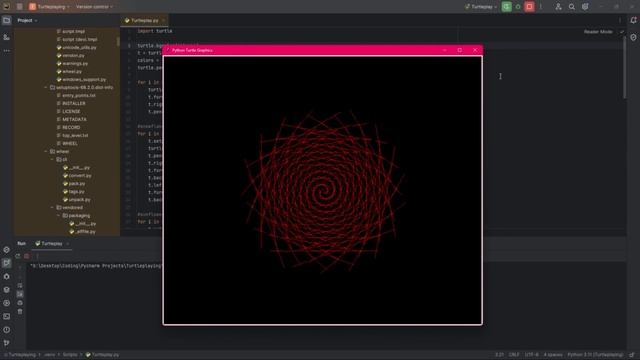The image size is (640, 360).
Task: Click 4 spaces indent widget in status bar
Action: coord(553,355)
